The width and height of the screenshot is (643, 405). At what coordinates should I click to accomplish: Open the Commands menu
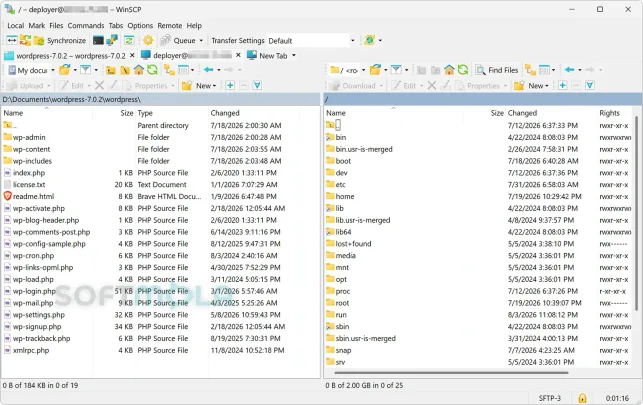tap(86, 25)
